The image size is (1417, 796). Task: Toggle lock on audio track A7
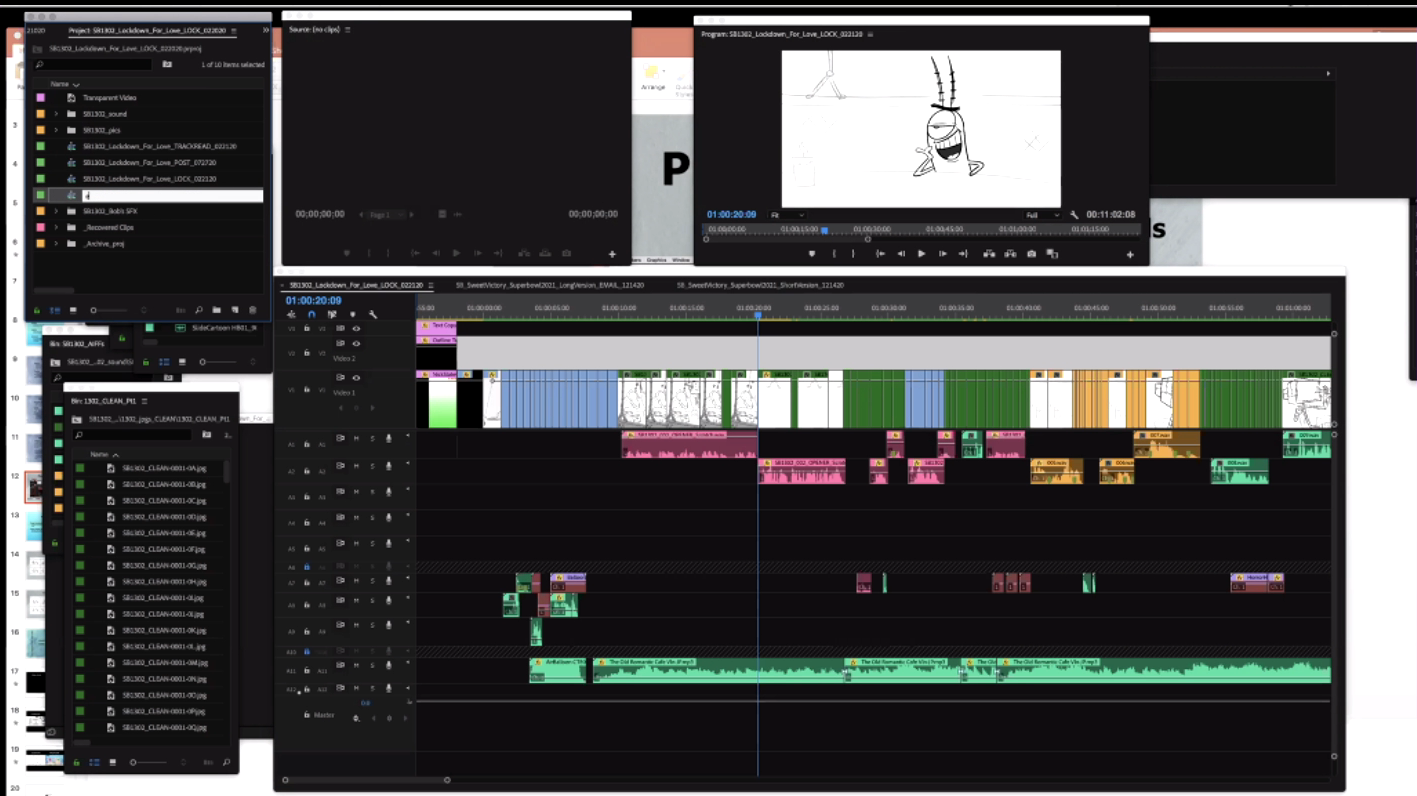[x=307, y=581]
